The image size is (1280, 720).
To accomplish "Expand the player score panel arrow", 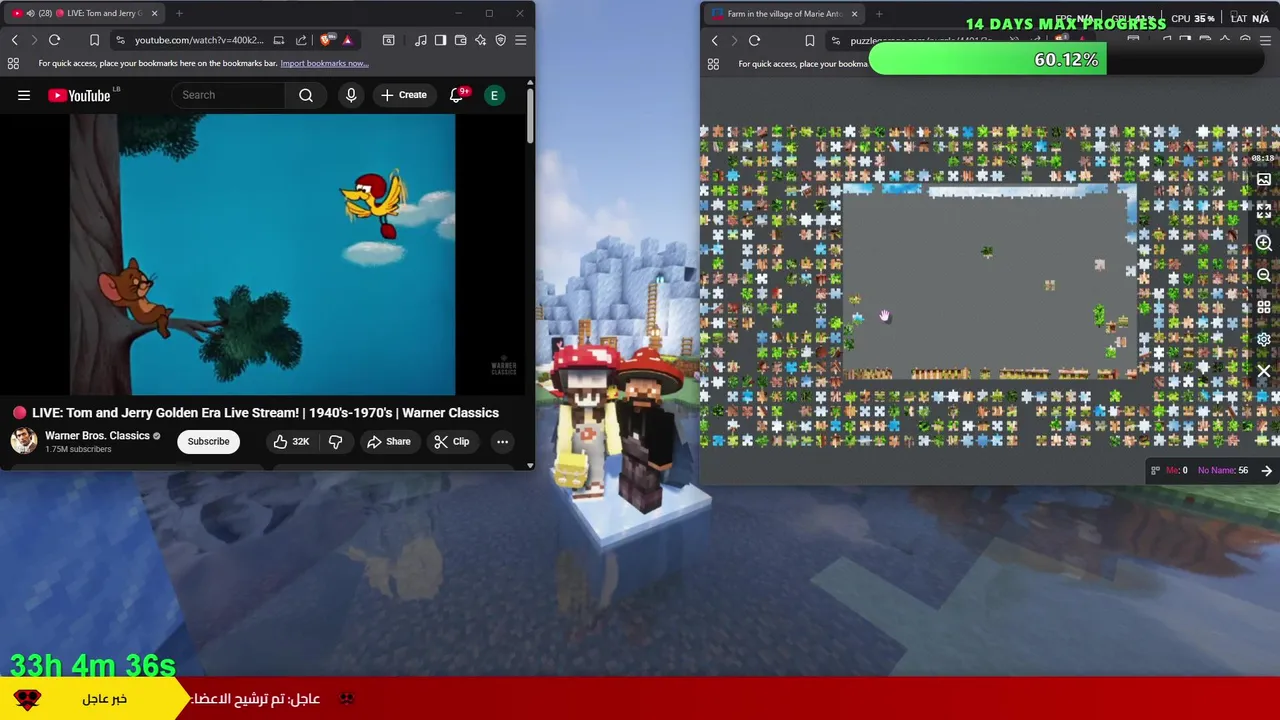I will click(1266, 470).
